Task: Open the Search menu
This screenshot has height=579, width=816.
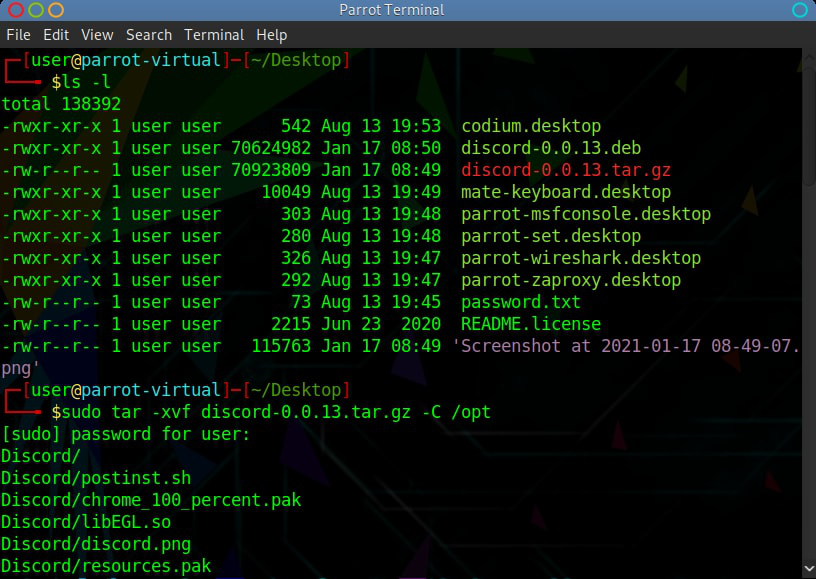Action: (x=149, y=35)
